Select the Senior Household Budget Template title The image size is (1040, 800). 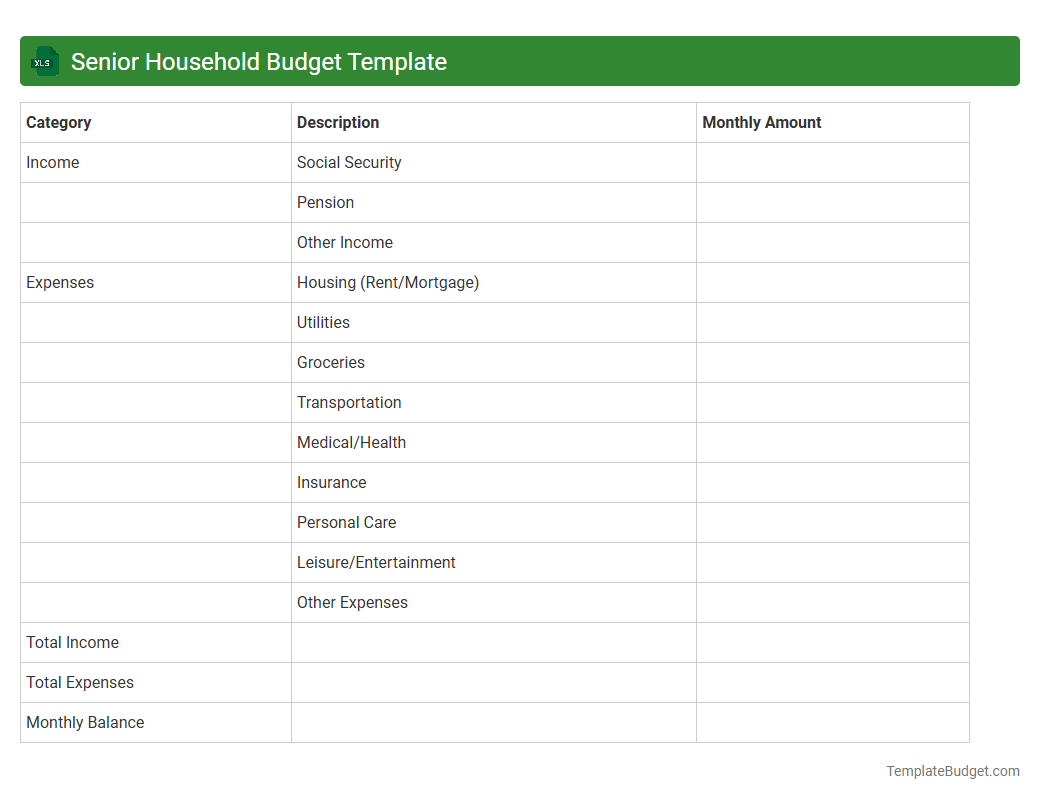pyautogui.click(x=258, y=61)
